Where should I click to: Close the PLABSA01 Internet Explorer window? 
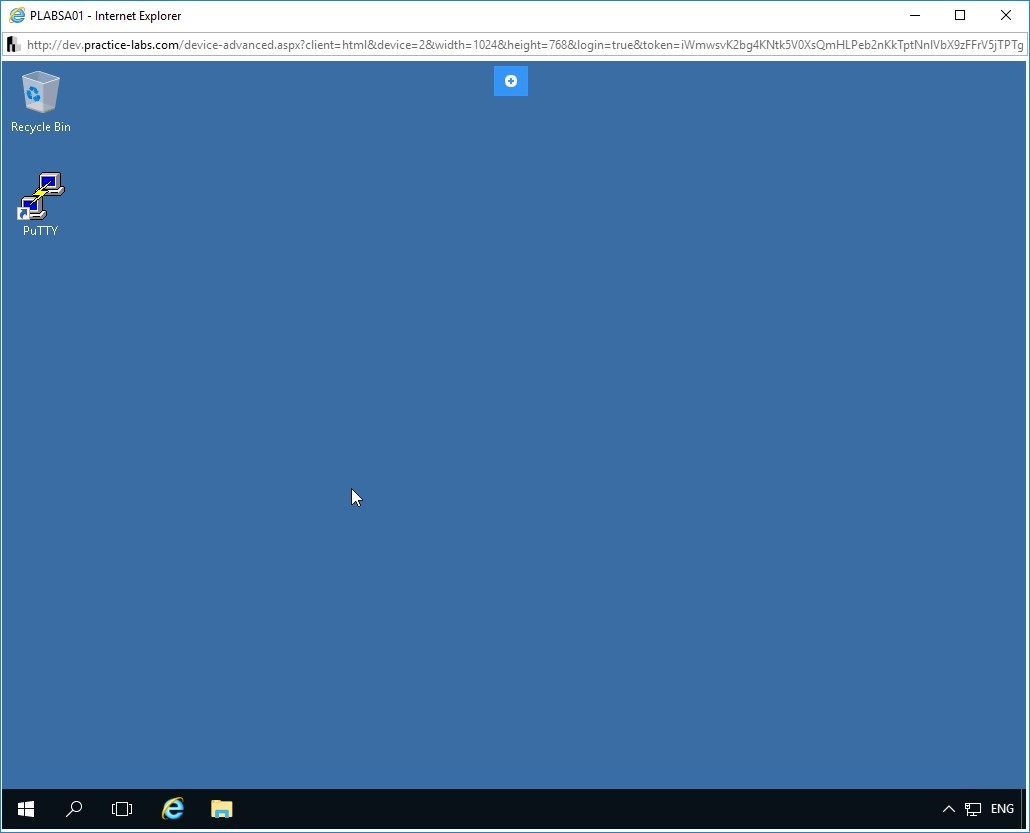tap(1006, 15)
